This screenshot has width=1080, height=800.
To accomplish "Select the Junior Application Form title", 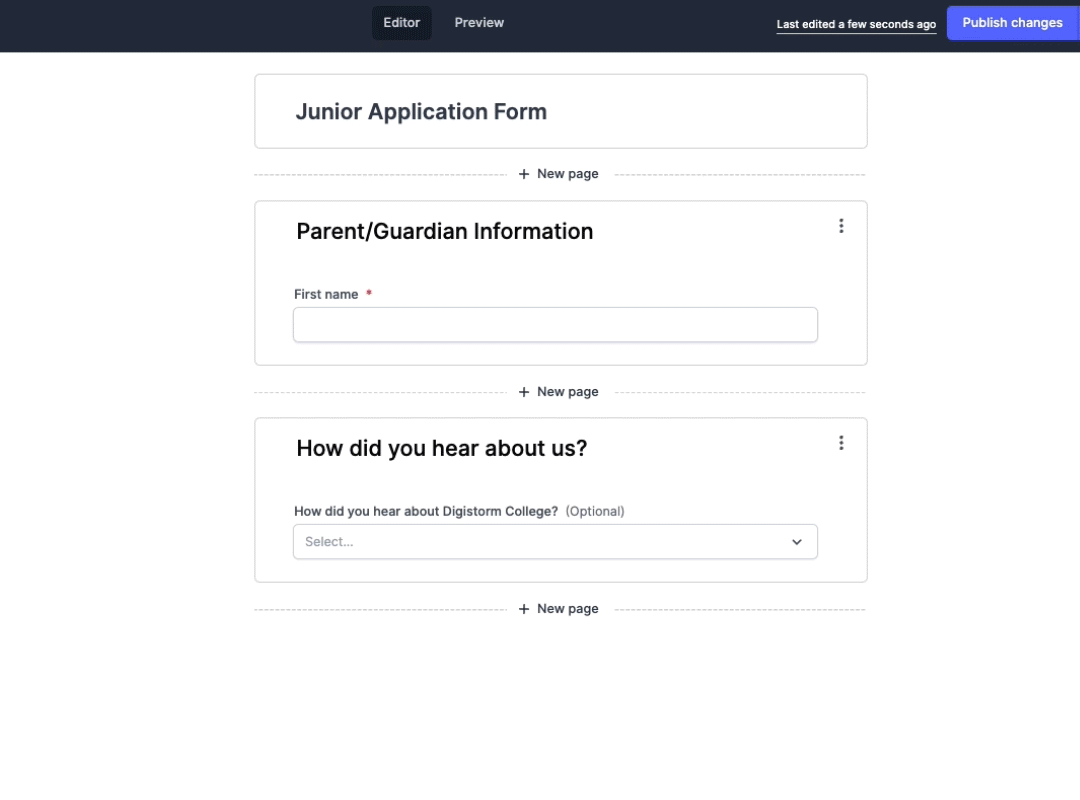I will pos(421,112).
